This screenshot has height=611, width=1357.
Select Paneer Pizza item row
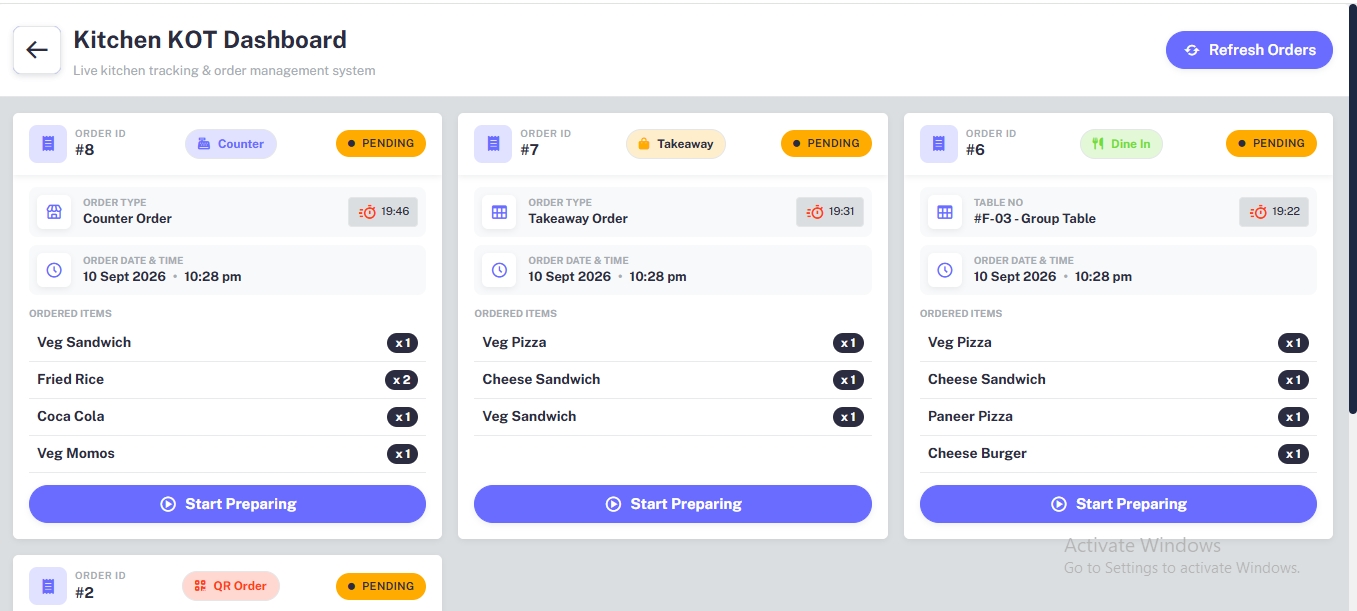[1118, 417]
